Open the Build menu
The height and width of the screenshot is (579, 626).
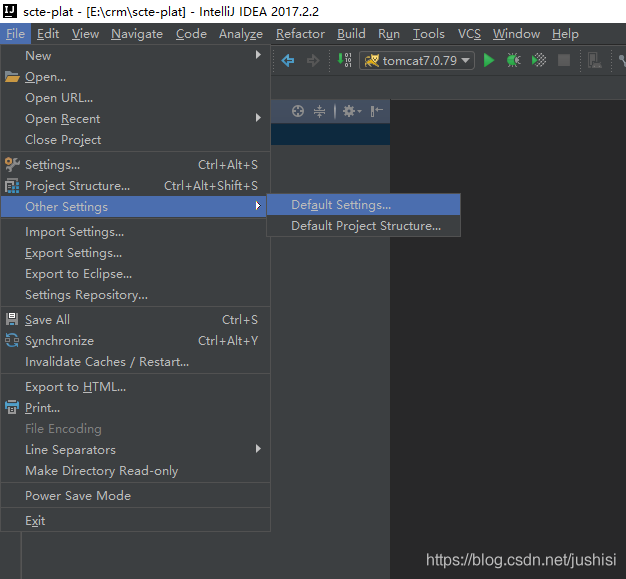coord(351,34)
